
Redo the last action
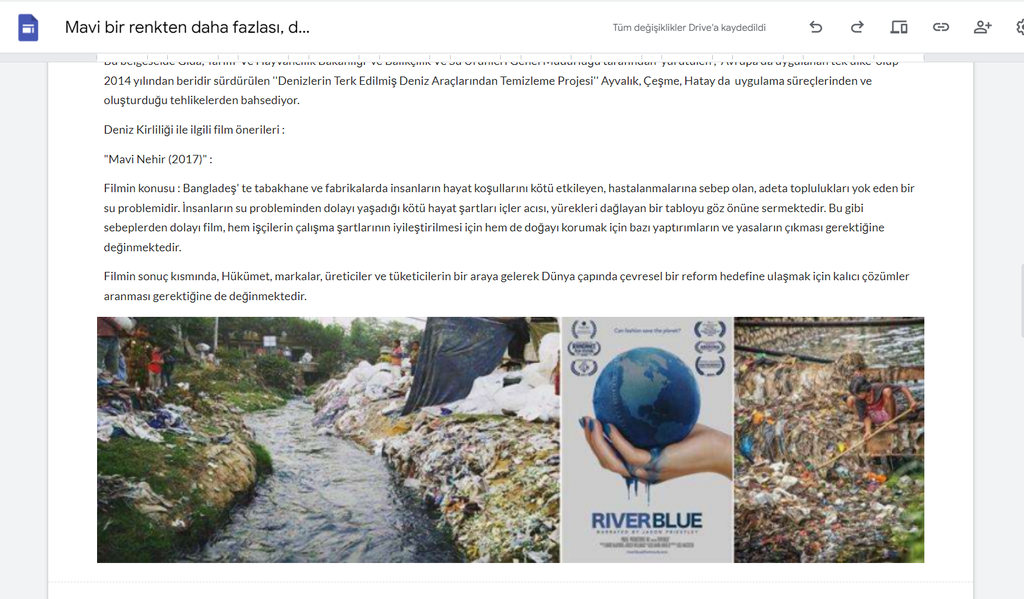click(x=857, y=27)
